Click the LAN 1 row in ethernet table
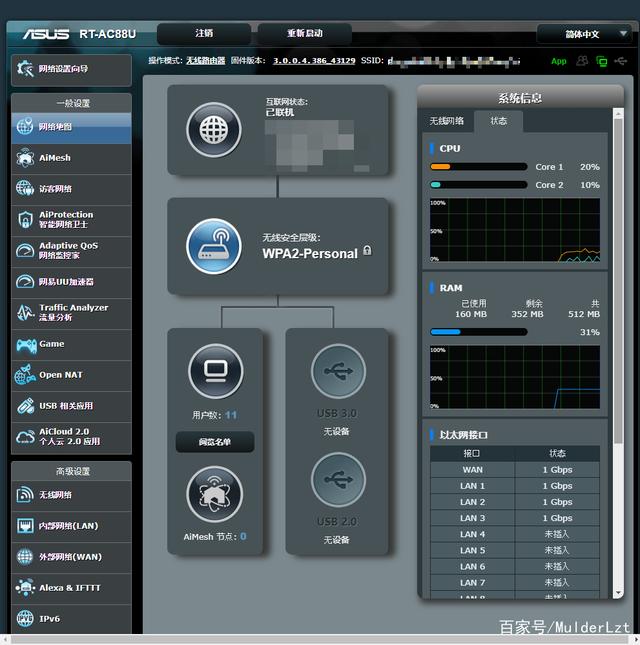This screenshot has width=640, height=645. [515, 486]
